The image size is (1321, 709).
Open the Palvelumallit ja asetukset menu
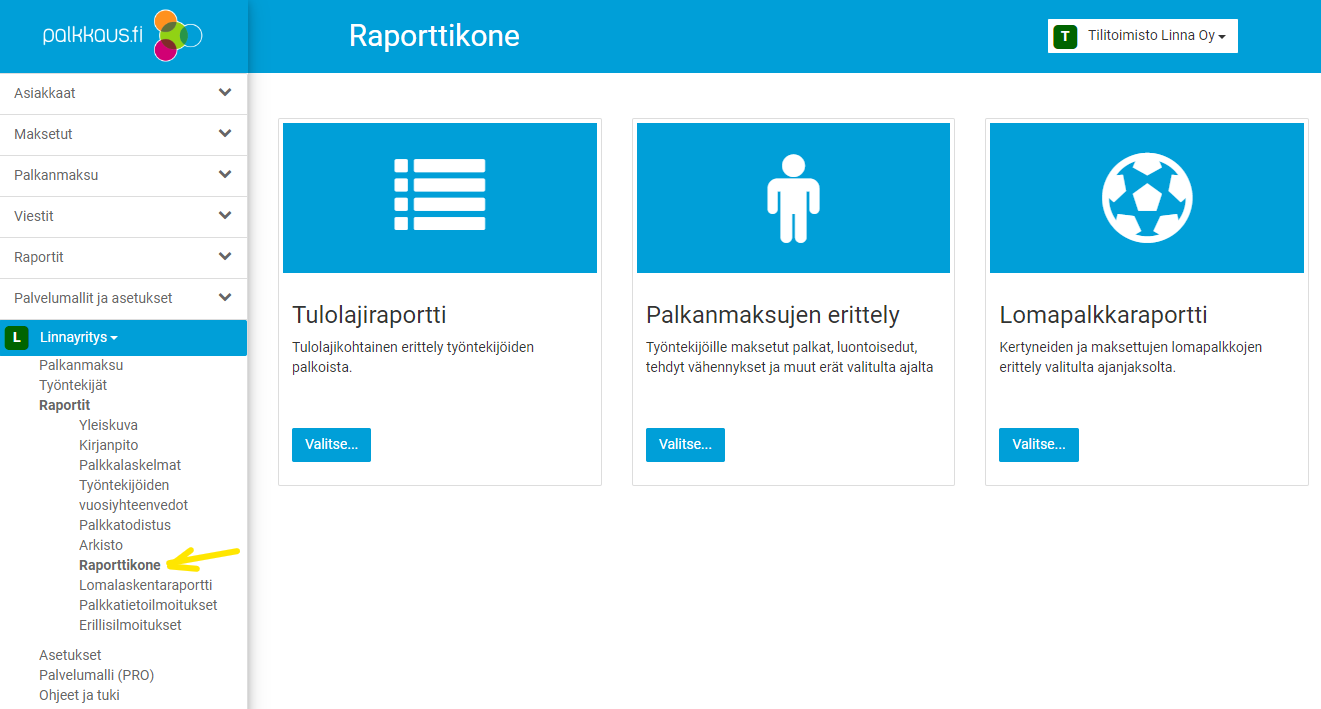click(124, 298)
